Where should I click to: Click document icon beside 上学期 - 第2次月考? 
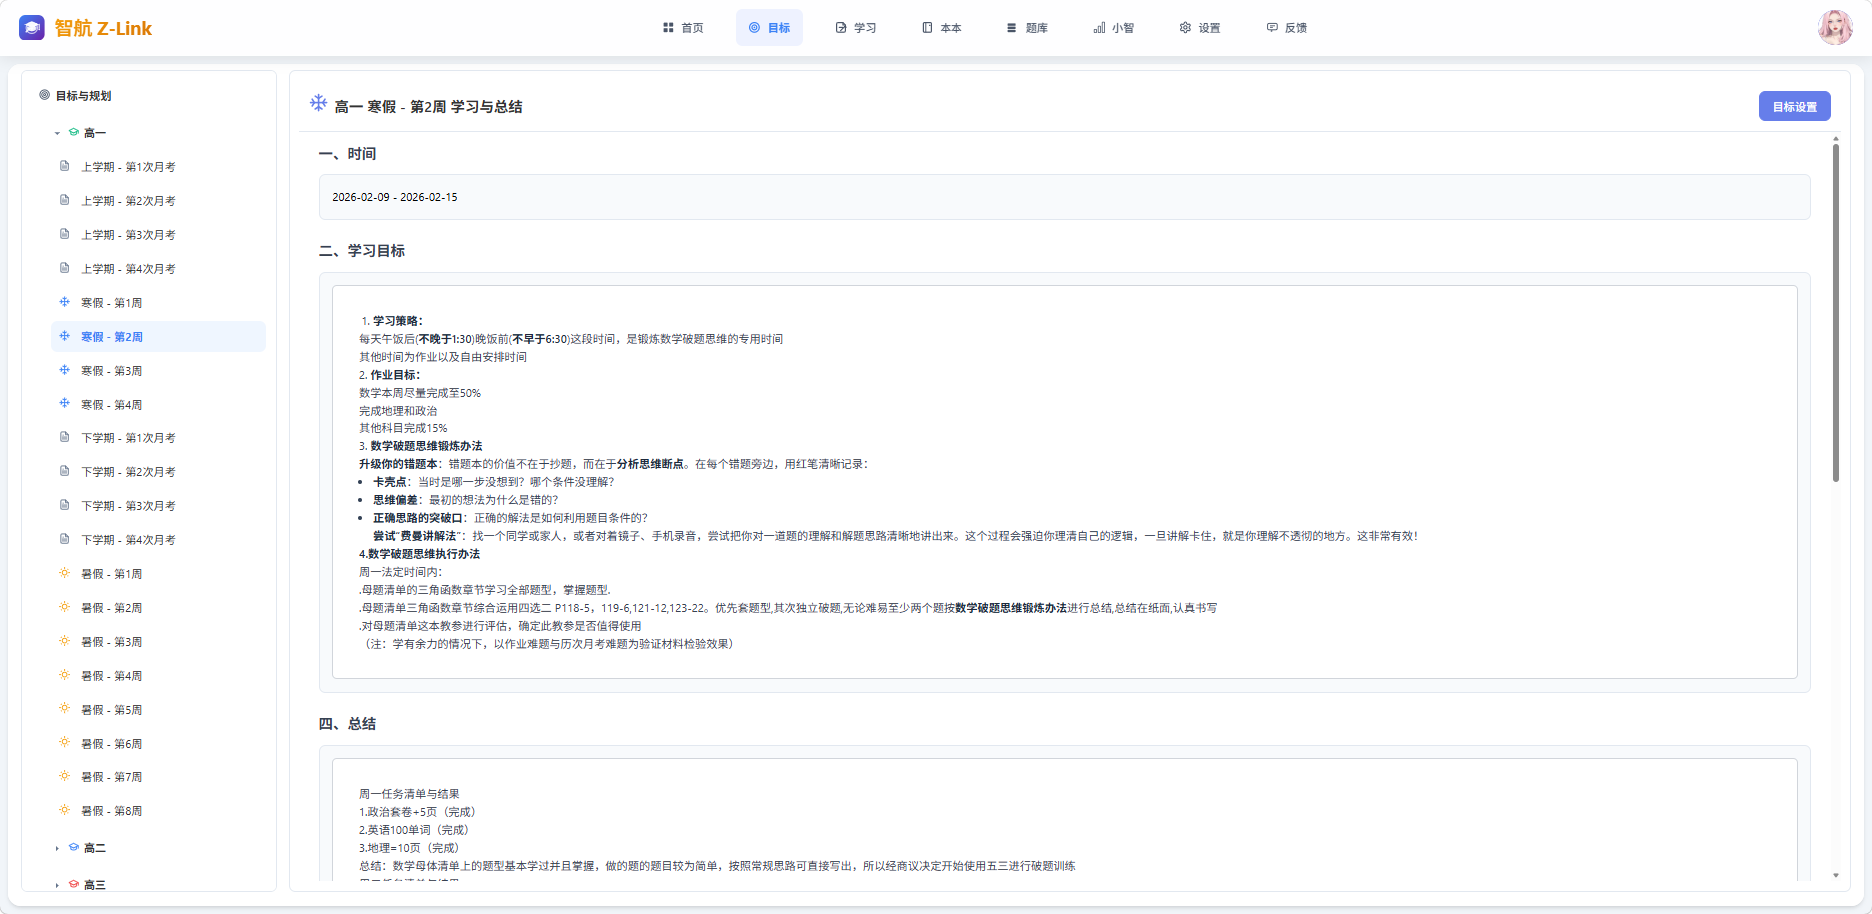(65, 200)
